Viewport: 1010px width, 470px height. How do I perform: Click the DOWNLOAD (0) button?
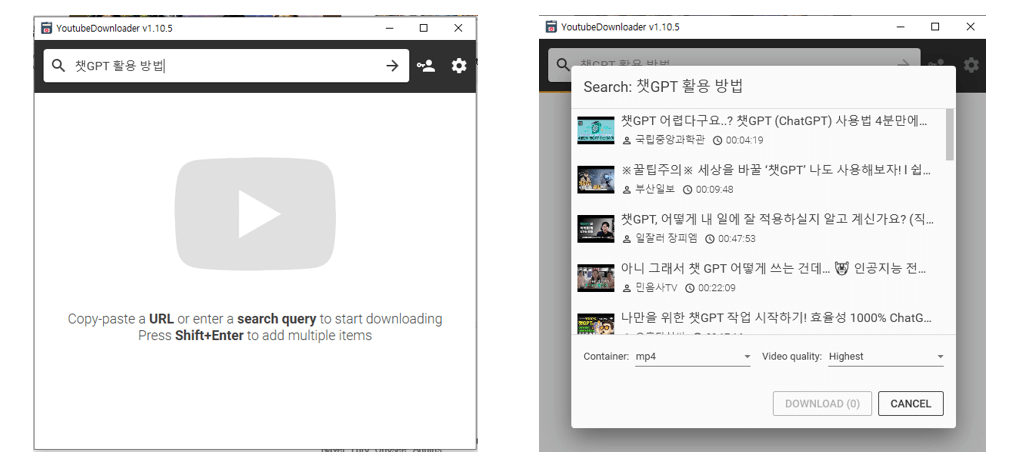822,404
